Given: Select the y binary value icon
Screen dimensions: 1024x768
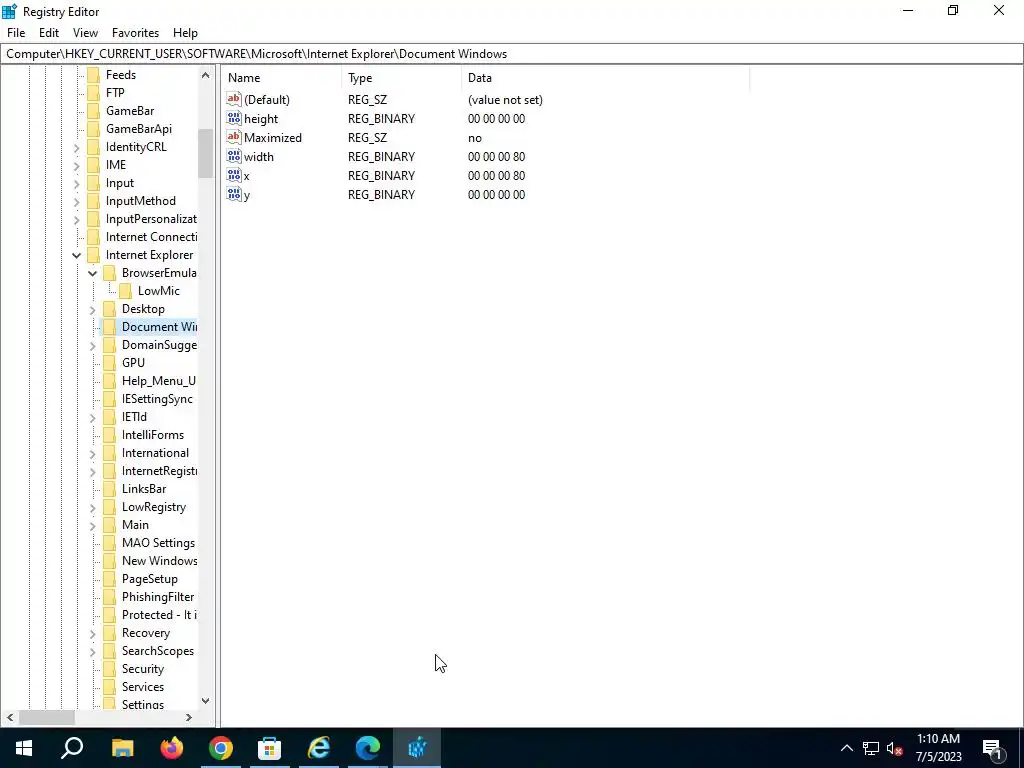Looking at the screenshot, I should (x=234, y=194).
